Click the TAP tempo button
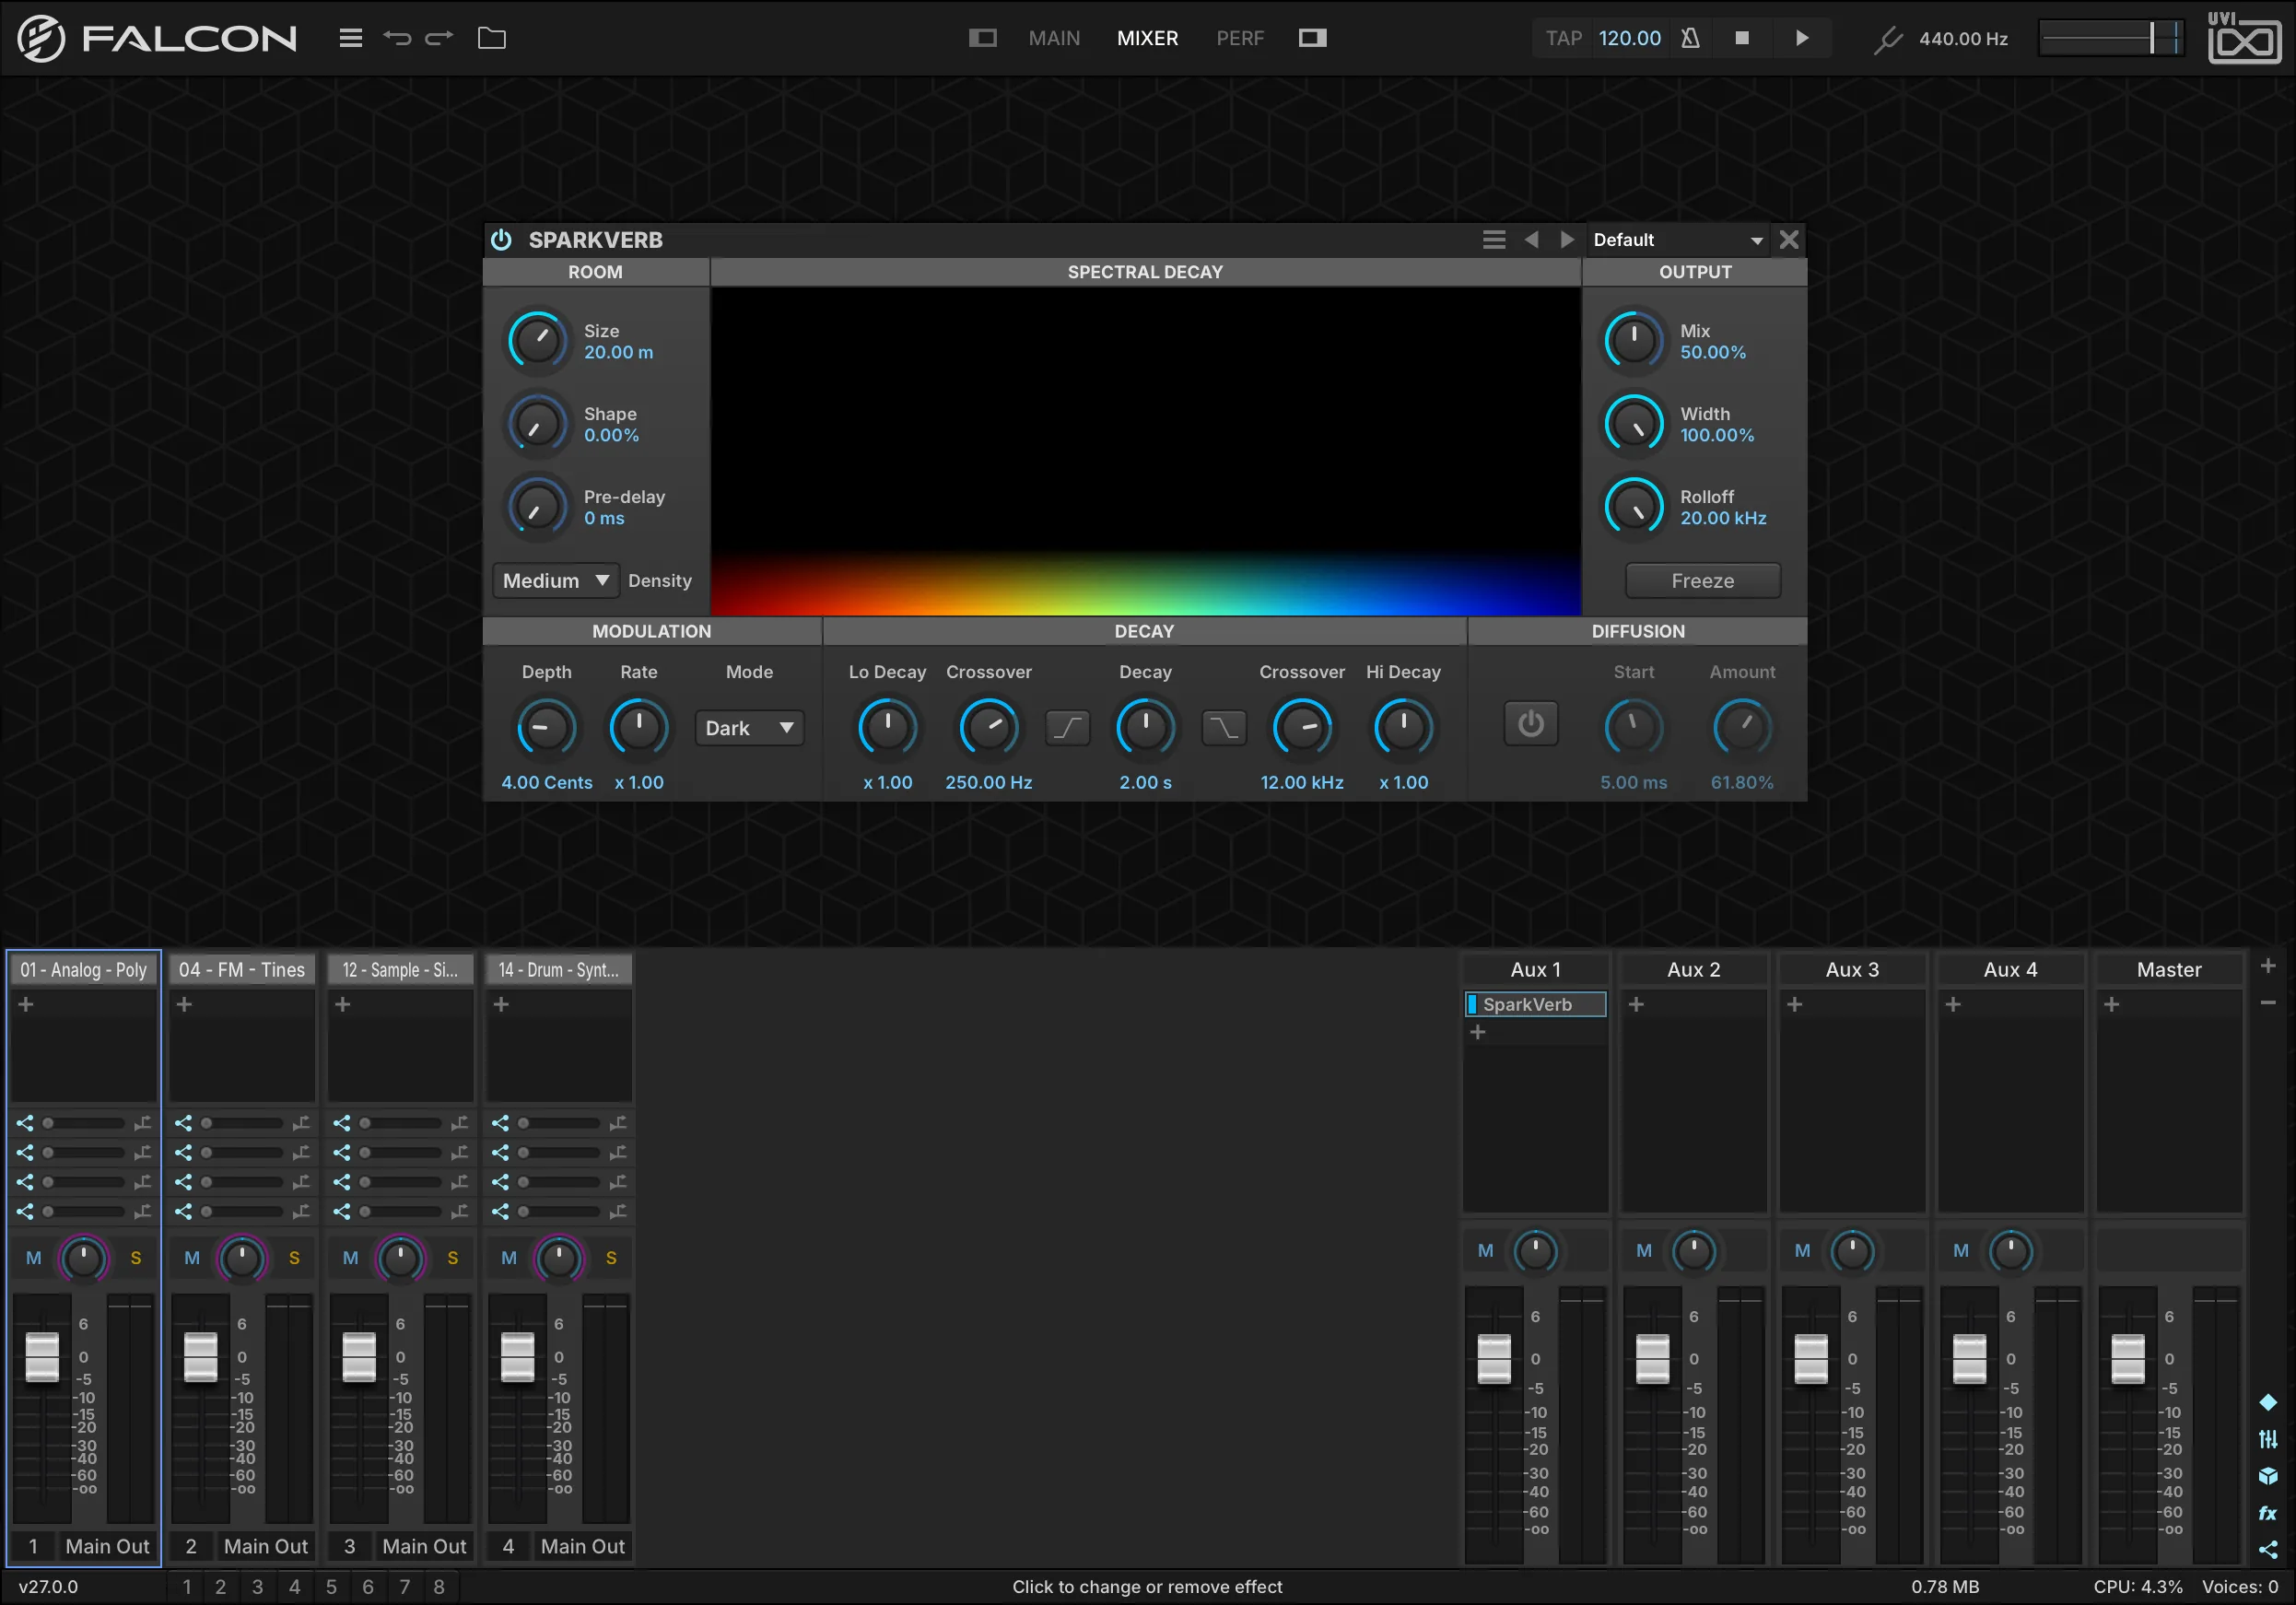Image resolution: width=2296 pixels, height=1605 pixels. point(1563,38)
